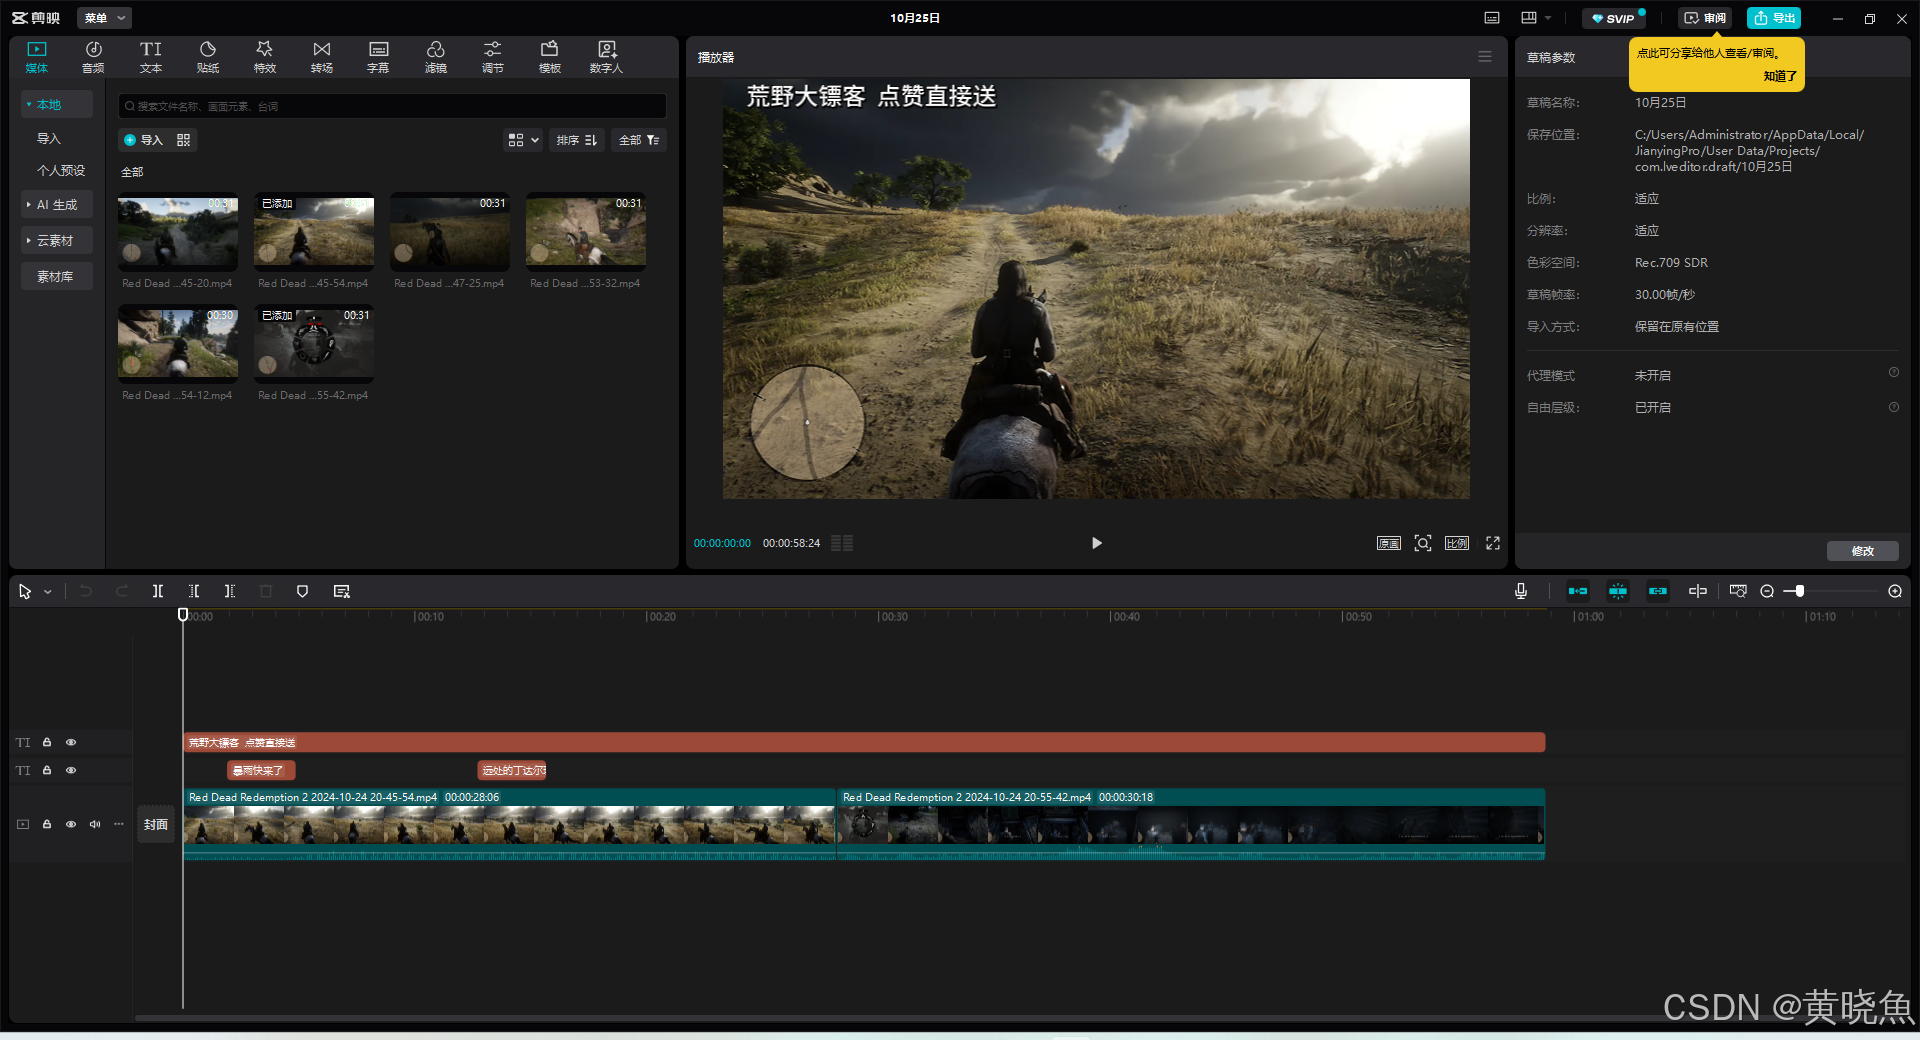Click the undo arrow in timeline toolbar
This screenshot has width=1920, height=1040.
86,591
